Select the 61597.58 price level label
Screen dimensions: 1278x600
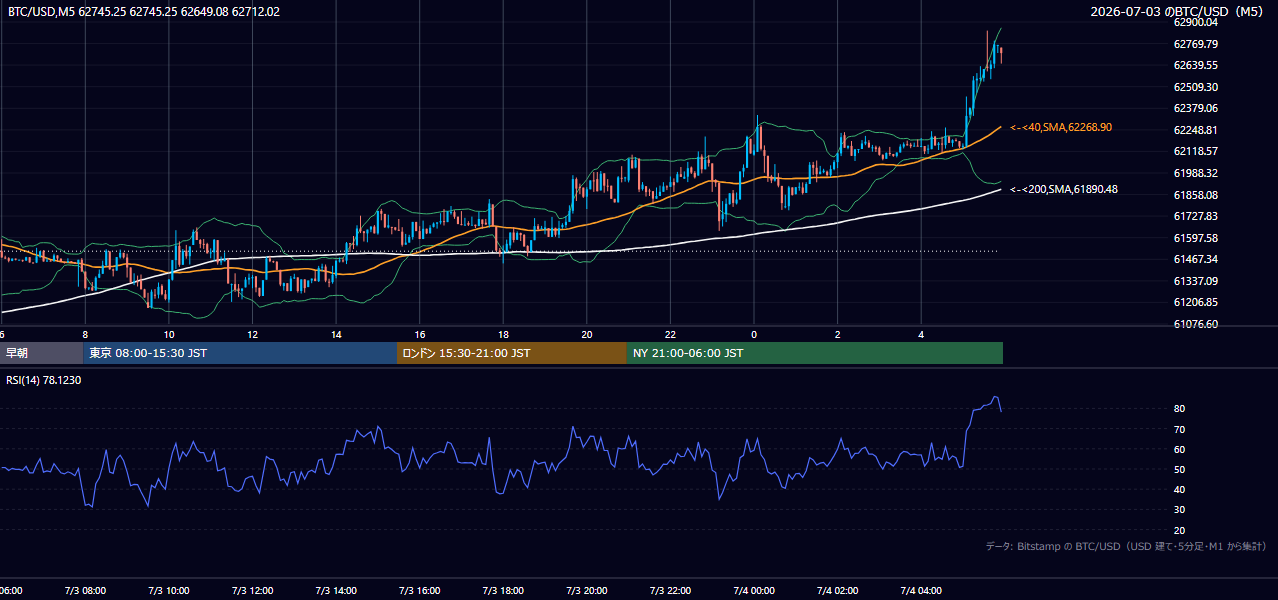[x=1196, y=238]
